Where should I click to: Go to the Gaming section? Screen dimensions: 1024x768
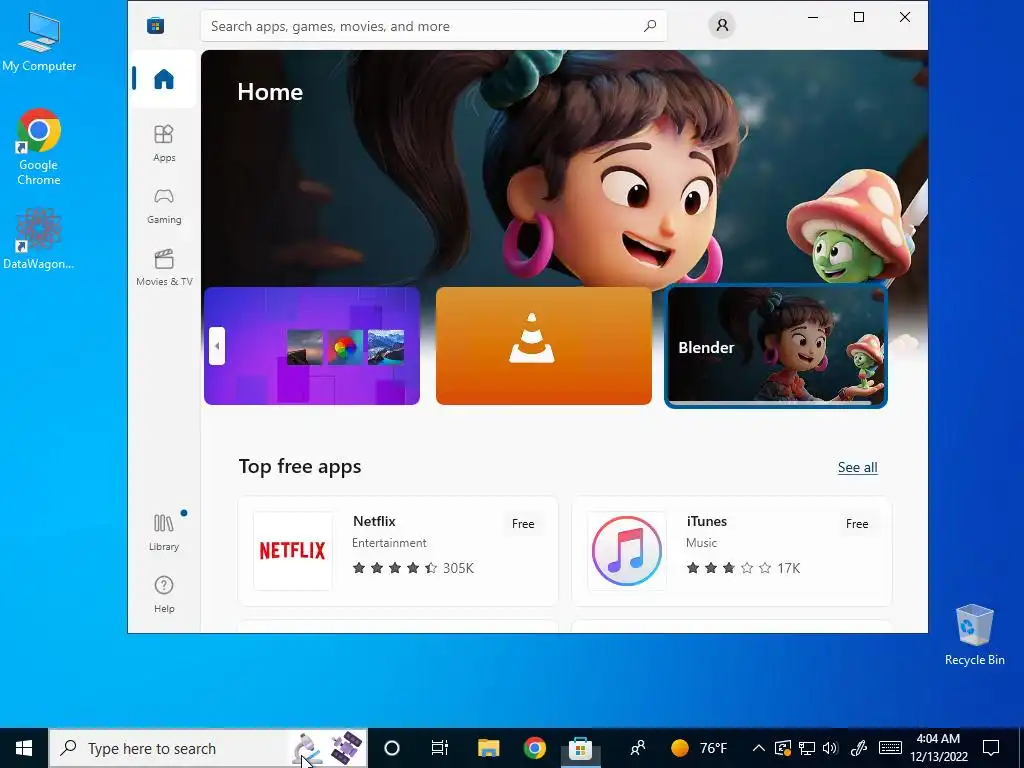[164, 206]
